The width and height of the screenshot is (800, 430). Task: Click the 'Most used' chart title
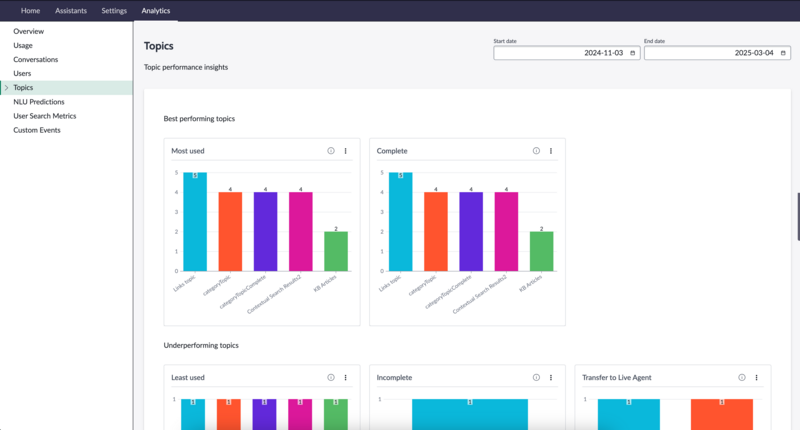188,151
